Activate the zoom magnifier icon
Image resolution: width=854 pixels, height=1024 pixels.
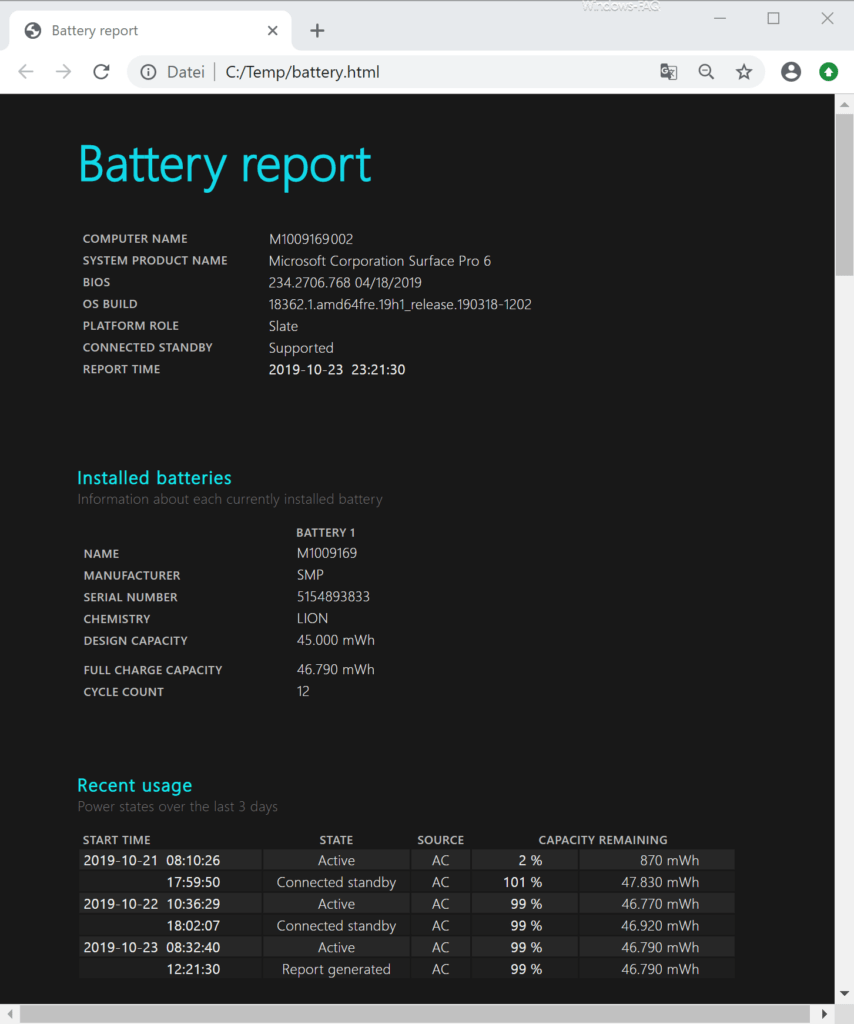coord(706,72)
